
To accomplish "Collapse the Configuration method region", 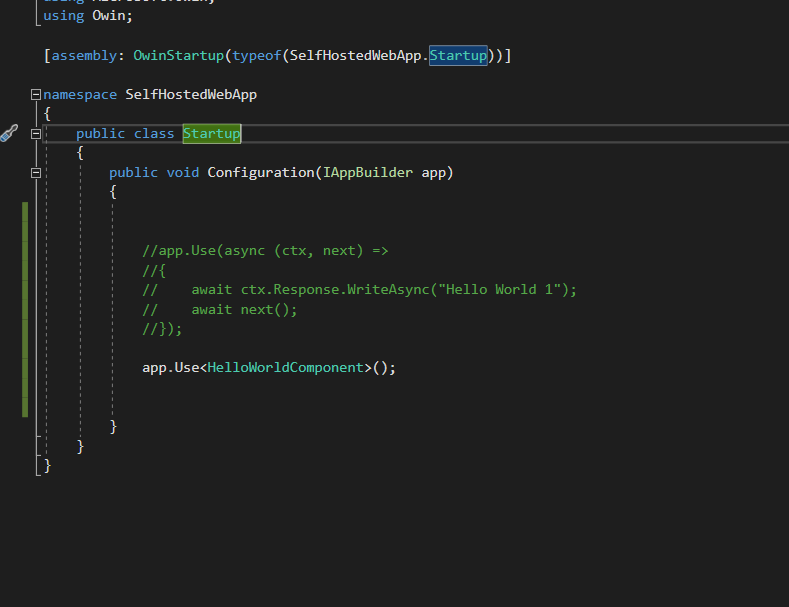I will (x=36, y=173).
